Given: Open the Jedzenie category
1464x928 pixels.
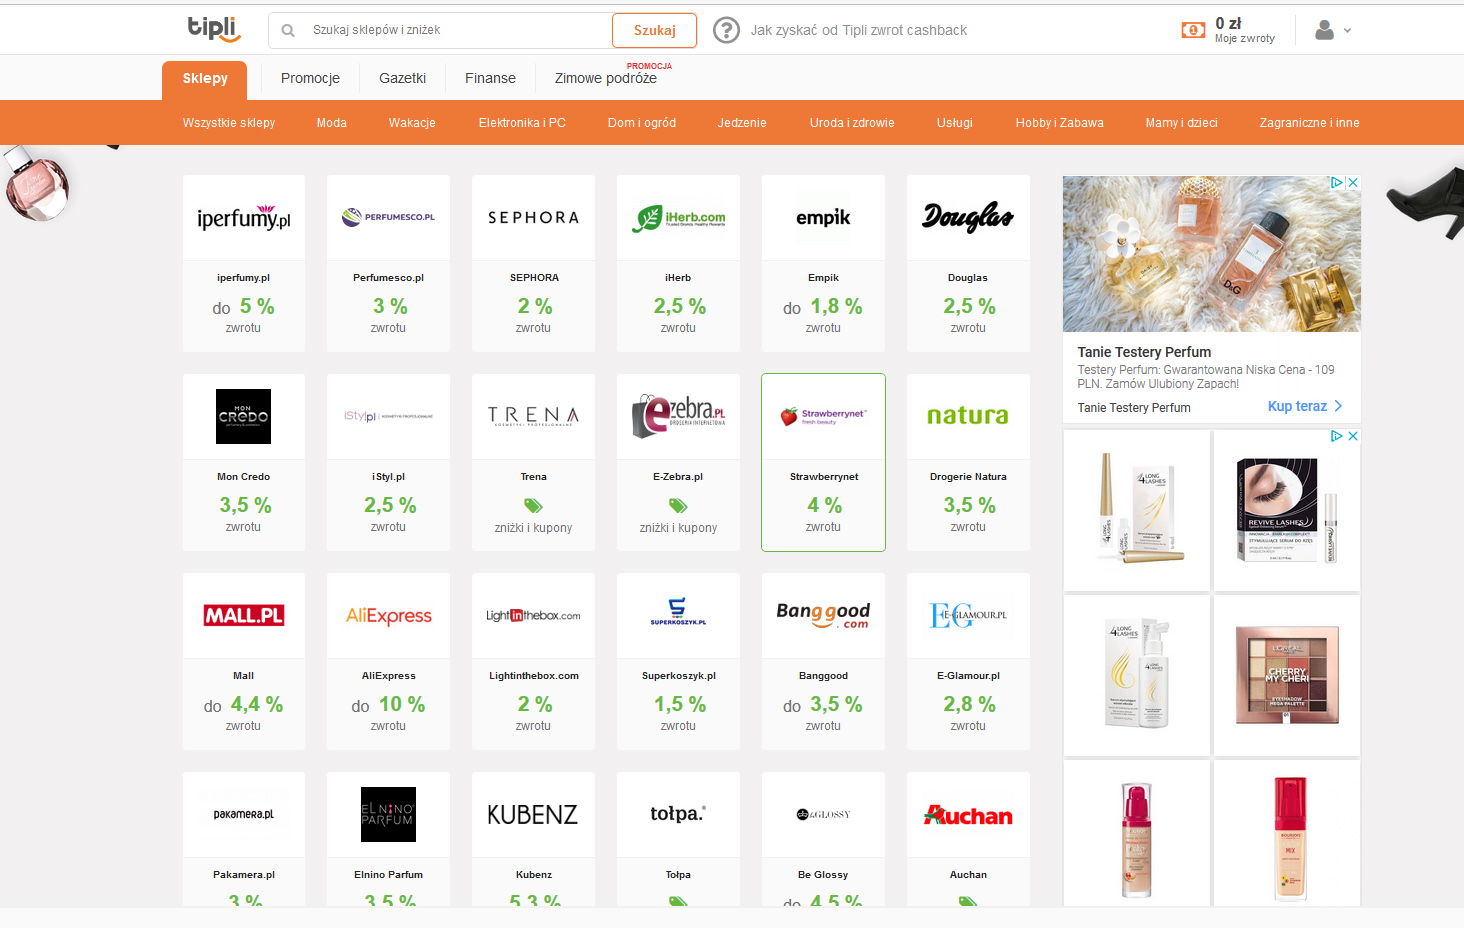Looking at the screenshot, I should (742, 123).
